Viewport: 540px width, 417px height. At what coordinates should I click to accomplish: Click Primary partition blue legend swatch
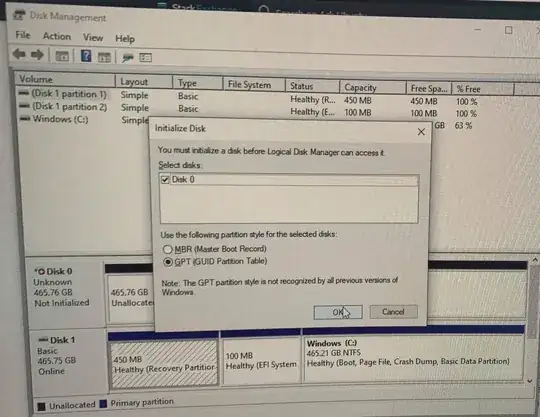pos(103,404)
